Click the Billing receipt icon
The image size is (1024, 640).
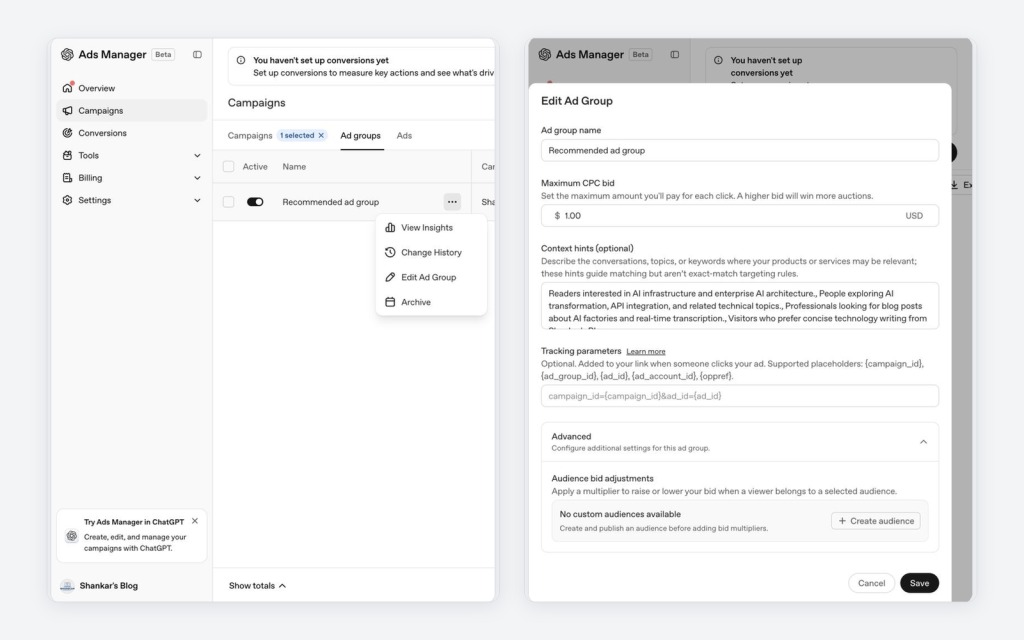(x=67, y=178)
